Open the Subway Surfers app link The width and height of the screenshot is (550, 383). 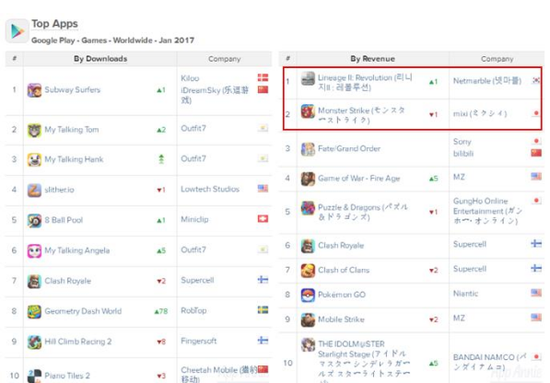tap(72, 90)
